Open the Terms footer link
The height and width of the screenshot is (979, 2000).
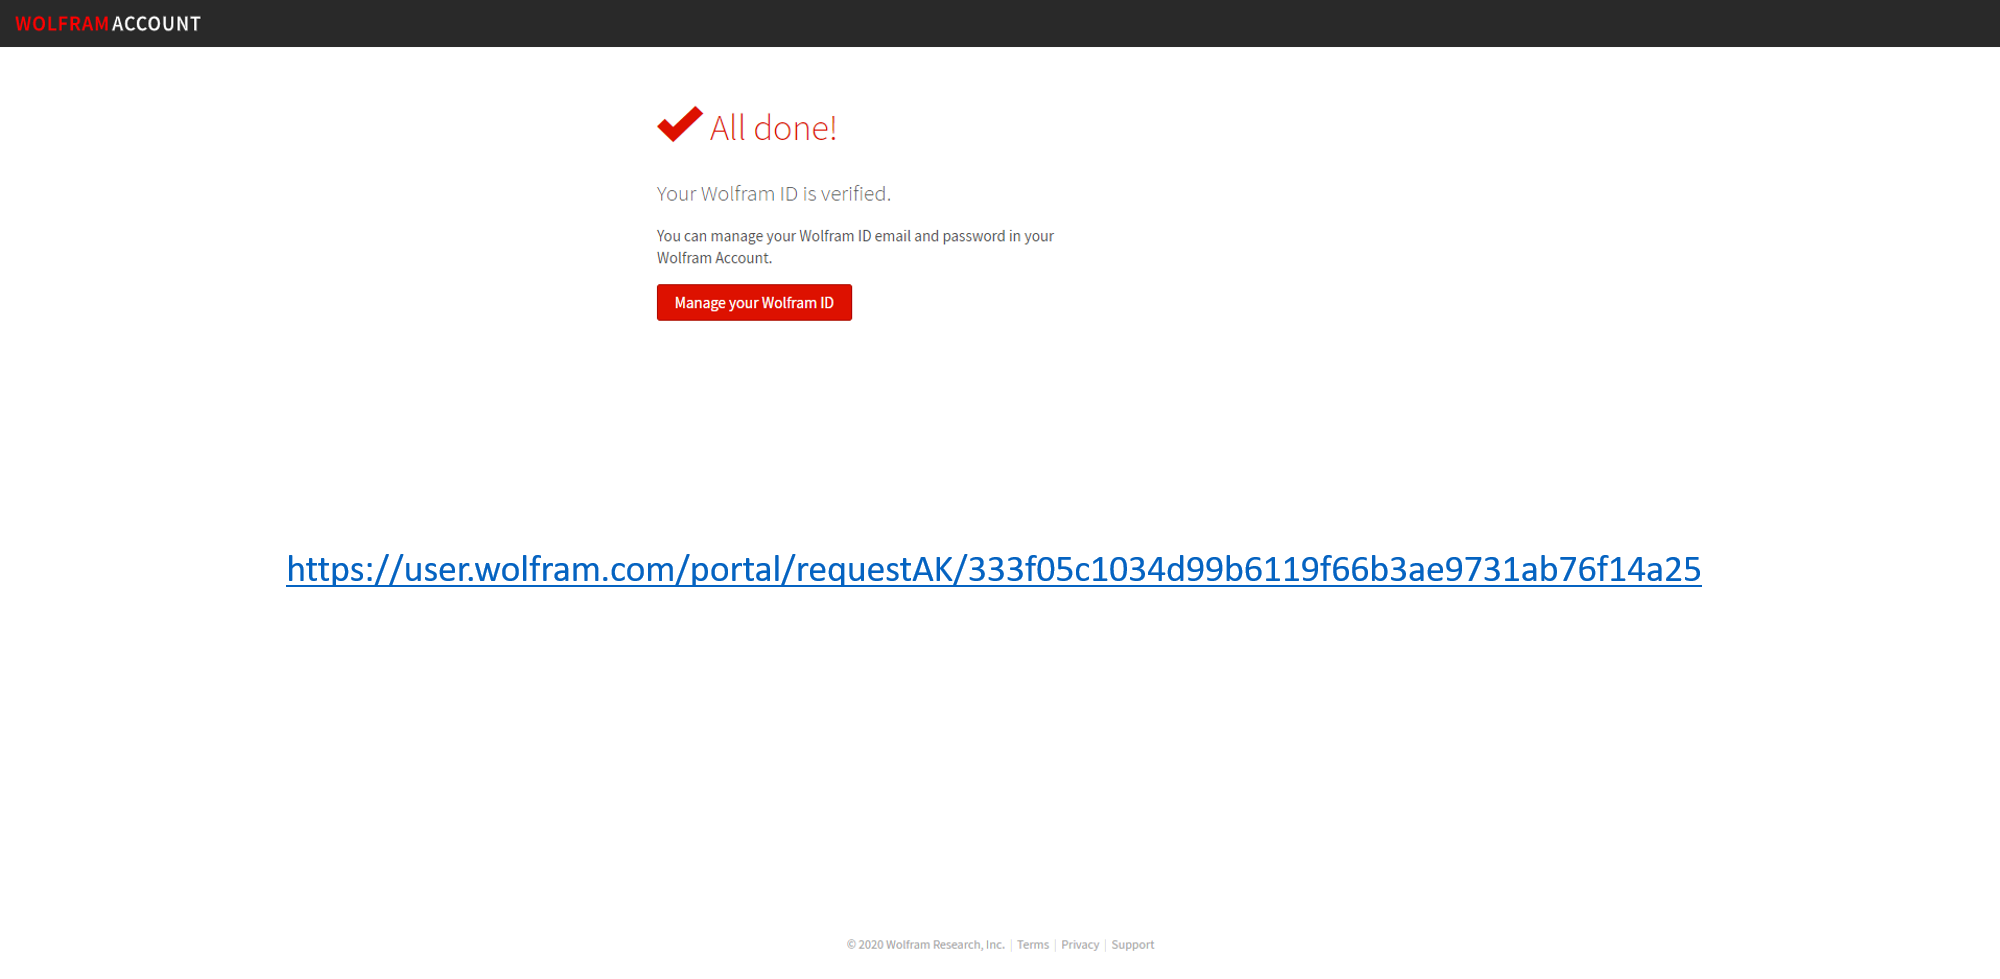[x=1033, y=945]
